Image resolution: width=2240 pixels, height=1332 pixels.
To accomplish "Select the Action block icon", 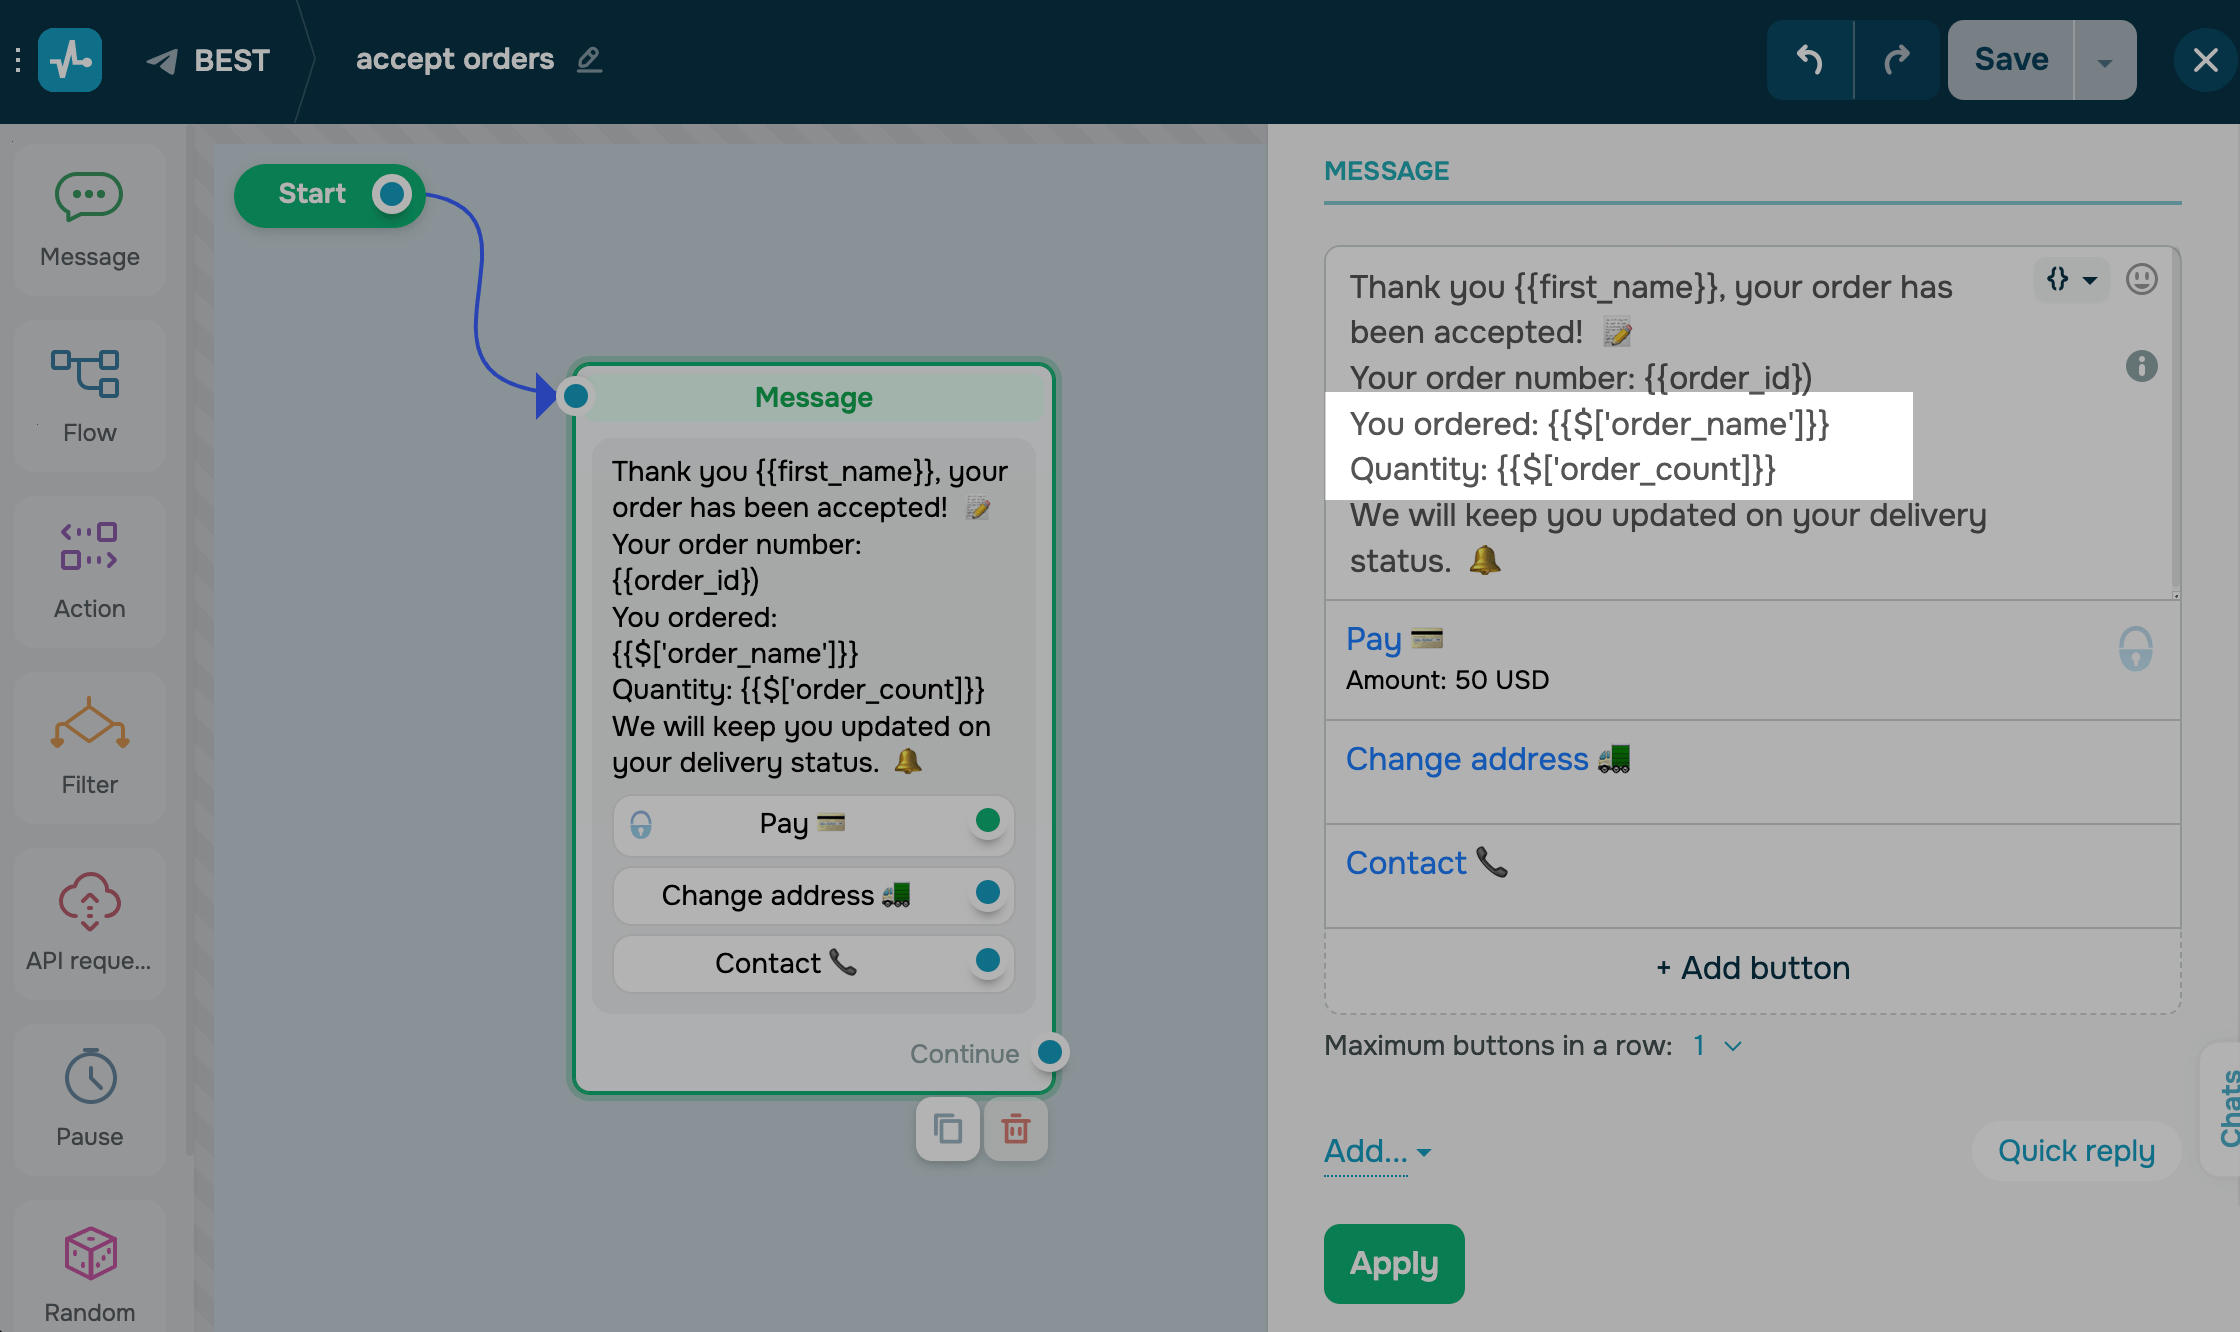I will point(89,571).
